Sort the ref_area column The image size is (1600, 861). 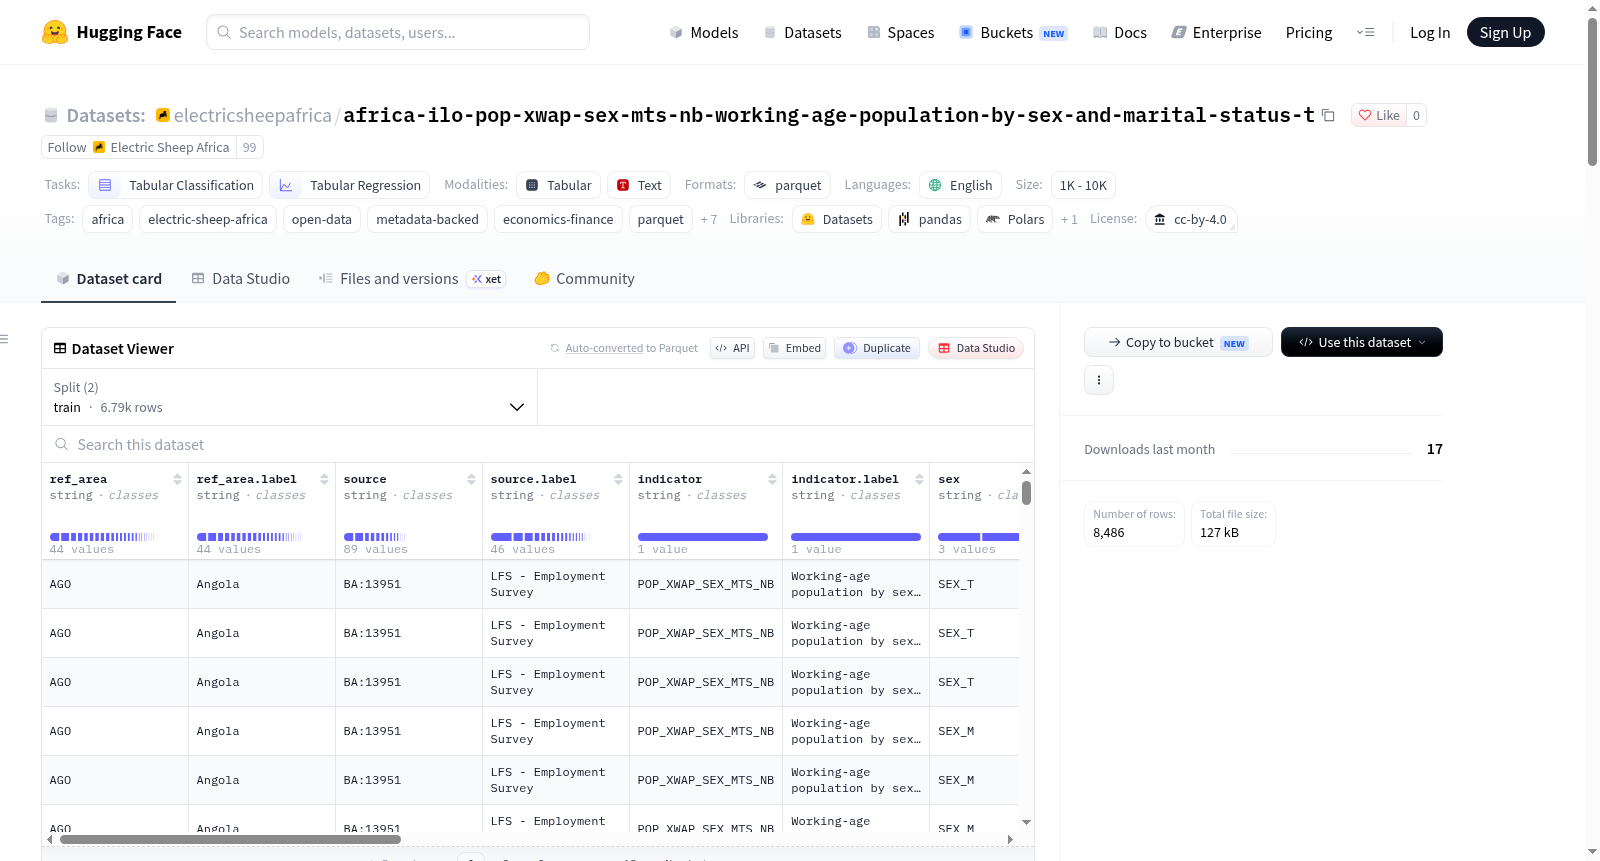pyautogui.click(x=177, y=479)
